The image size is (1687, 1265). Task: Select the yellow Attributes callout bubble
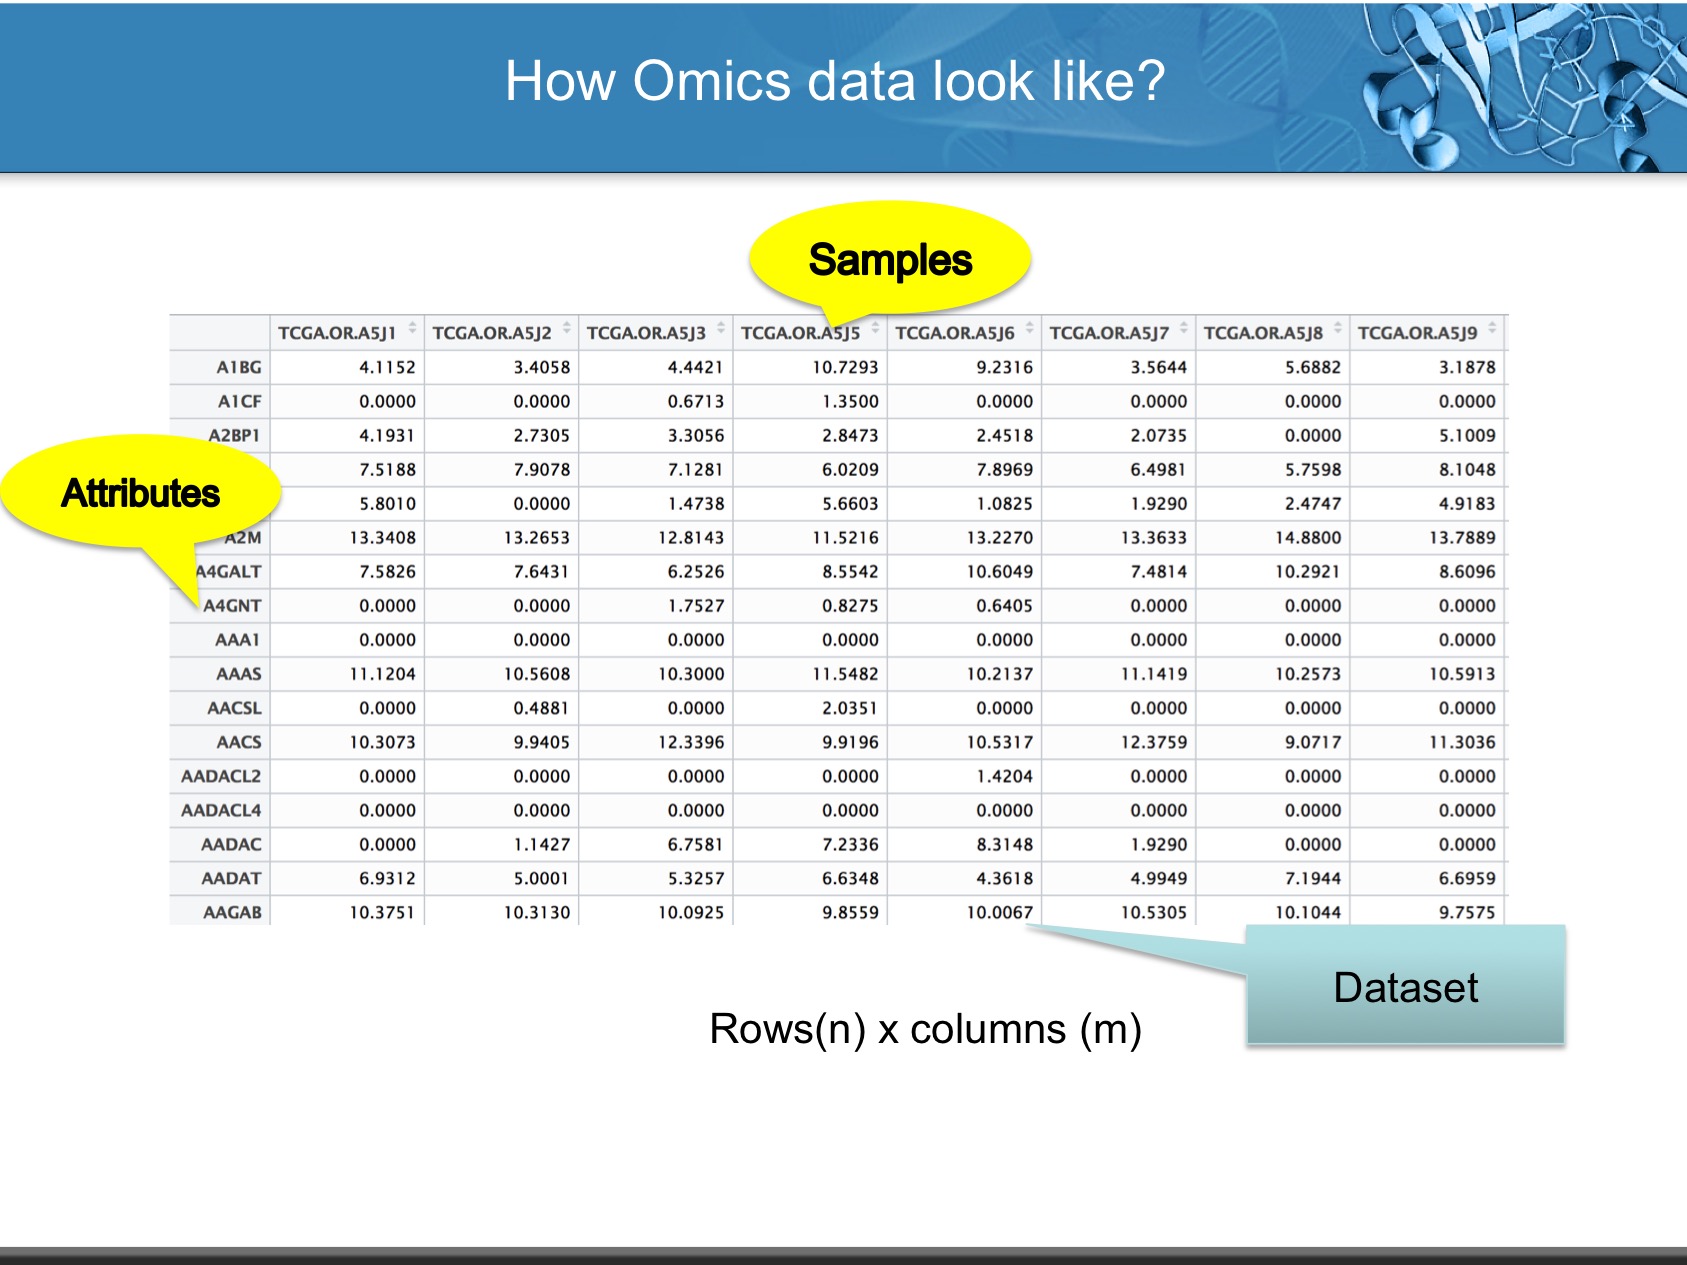tap(140, 492)
